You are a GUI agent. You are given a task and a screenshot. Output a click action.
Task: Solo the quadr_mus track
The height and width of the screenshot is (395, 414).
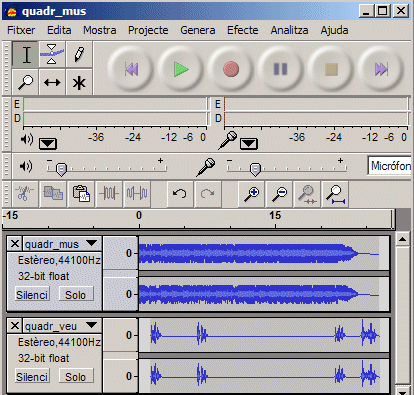pyautogui.click(x=76, y=295)
